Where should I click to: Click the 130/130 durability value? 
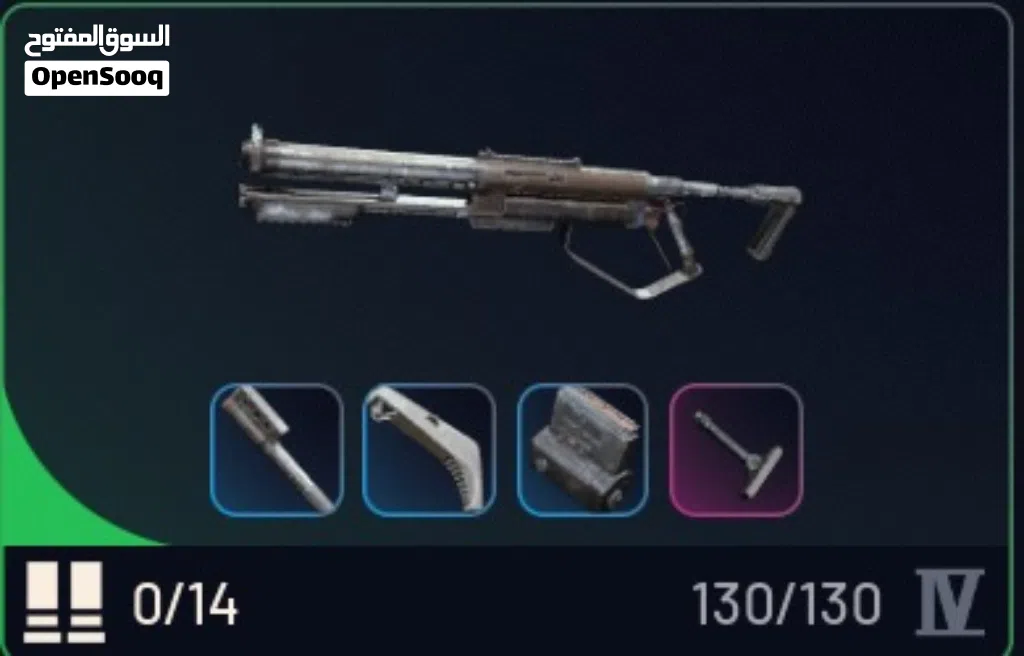[786, 604]
